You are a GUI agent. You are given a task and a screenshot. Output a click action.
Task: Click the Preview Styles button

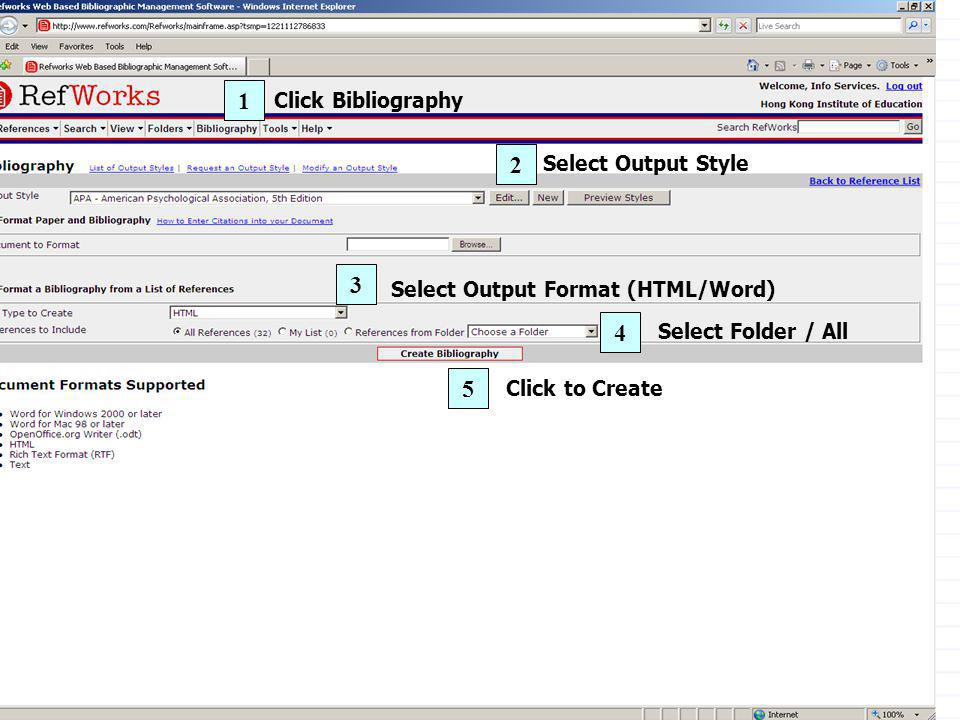point(618,198)
